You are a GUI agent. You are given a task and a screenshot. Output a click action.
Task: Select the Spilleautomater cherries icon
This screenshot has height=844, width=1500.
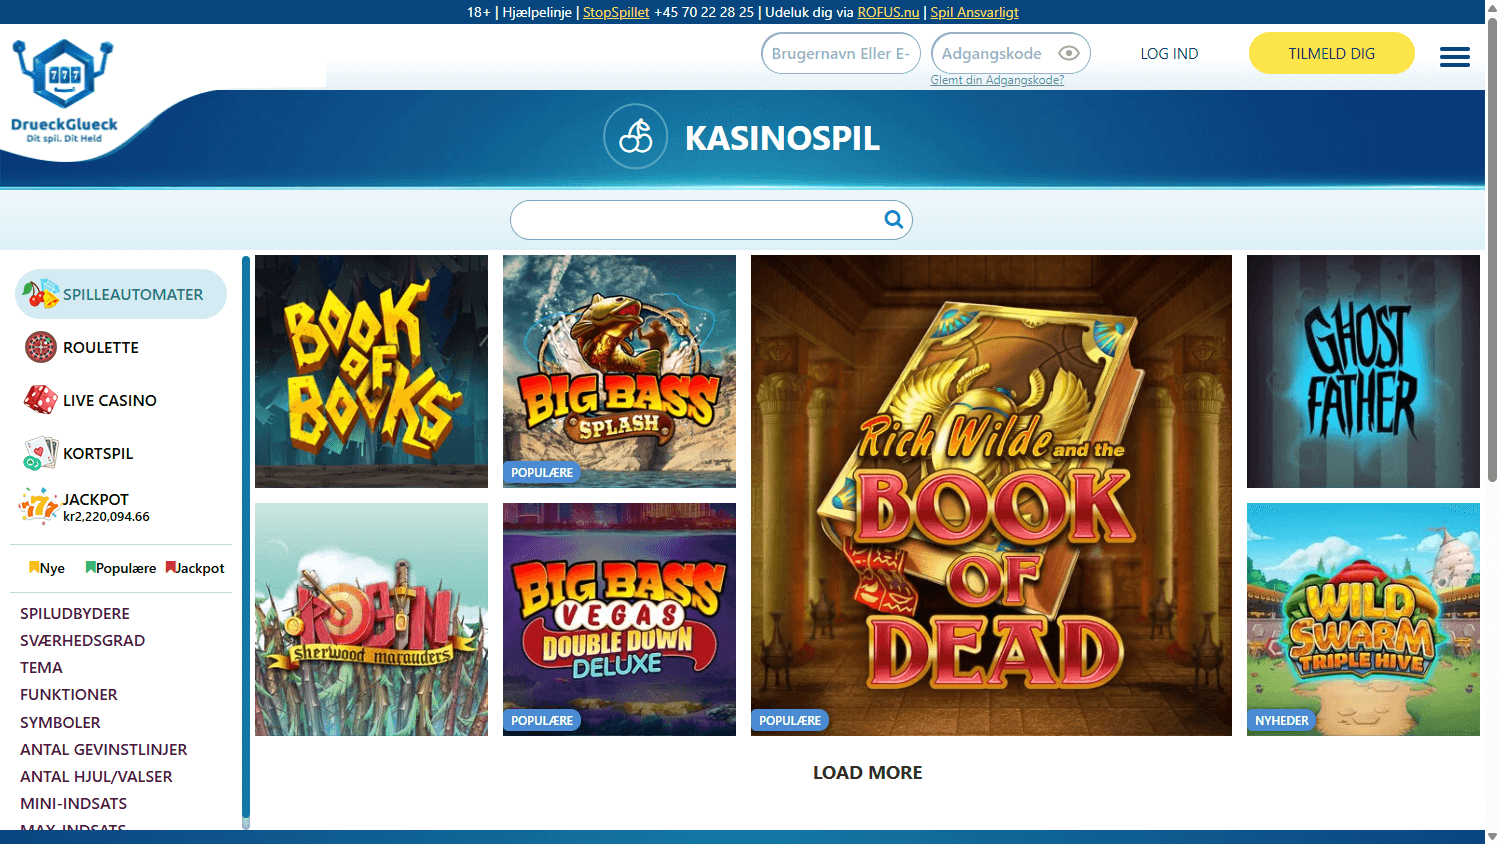click(38, 293)
